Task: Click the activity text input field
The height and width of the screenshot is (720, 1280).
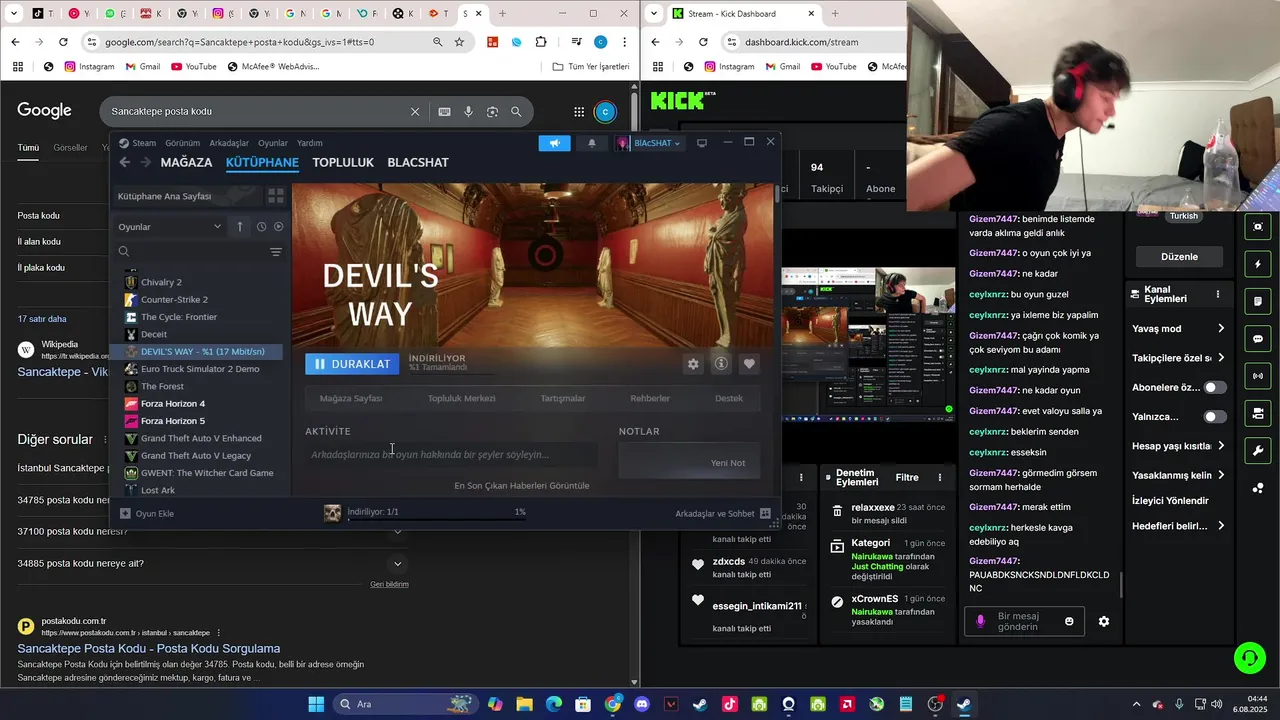Action: (x=451, y=455)
